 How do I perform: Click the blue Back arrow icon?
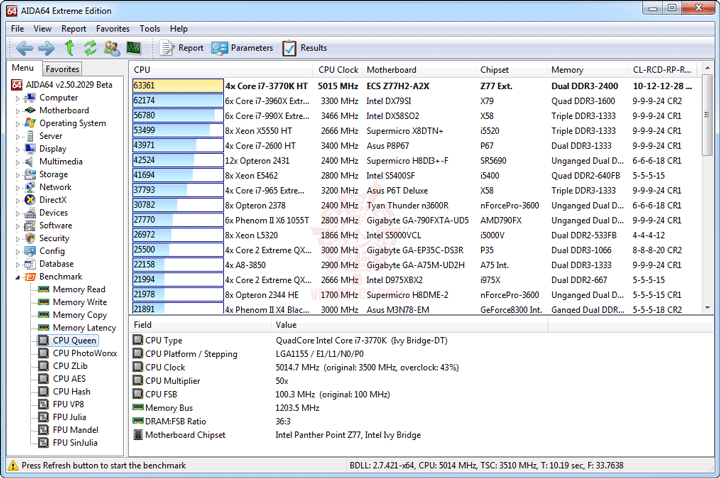point(24,48)
